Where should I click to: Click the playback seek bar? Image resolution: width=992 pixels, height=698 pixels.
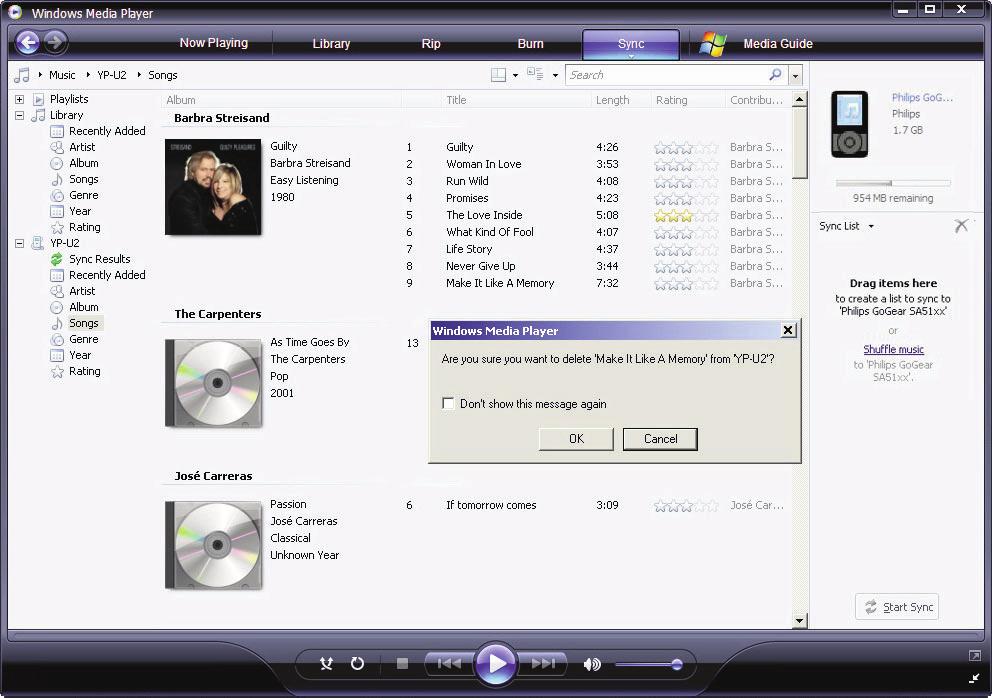pos(495,635)
